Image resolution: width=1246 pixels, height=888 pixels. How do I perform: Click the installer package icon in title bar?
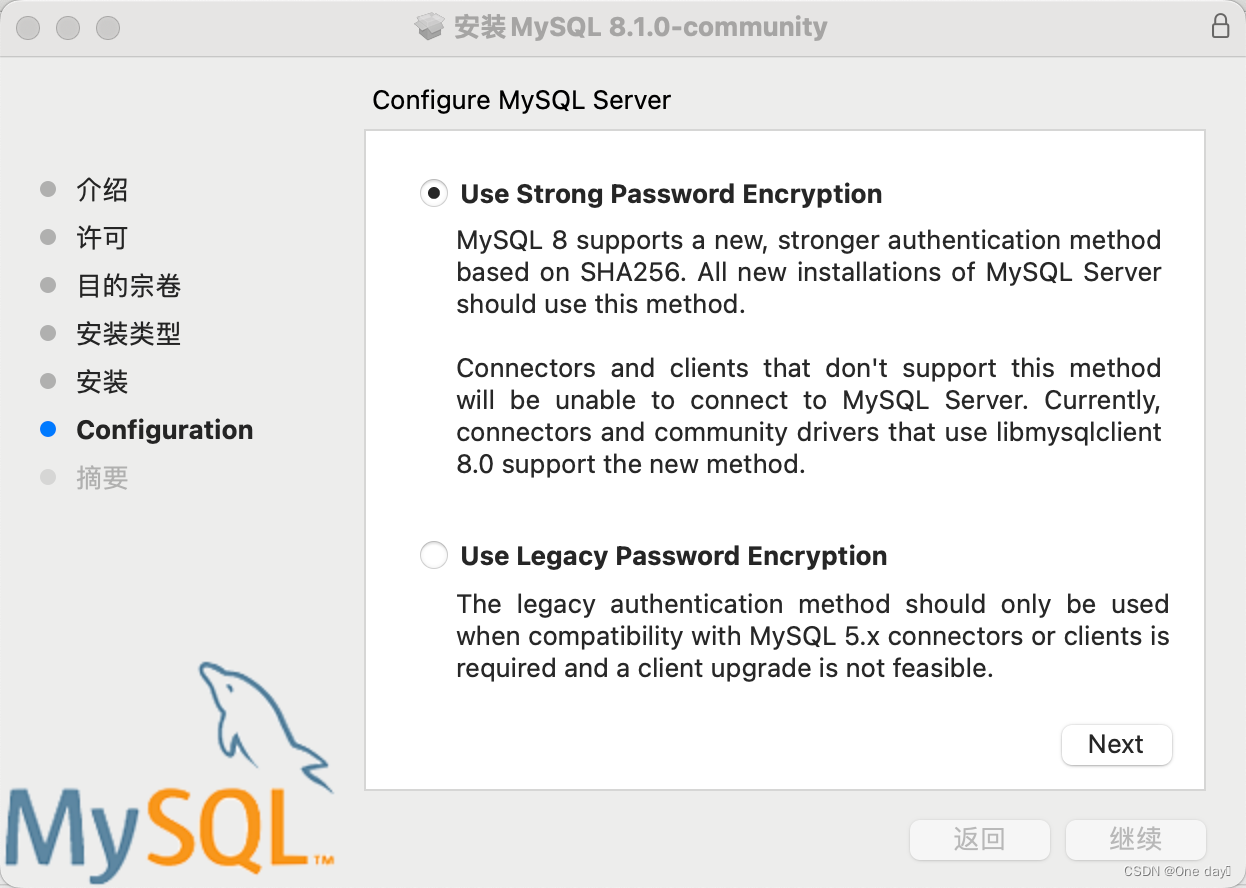pyautogui.click(x=429, y=27)
